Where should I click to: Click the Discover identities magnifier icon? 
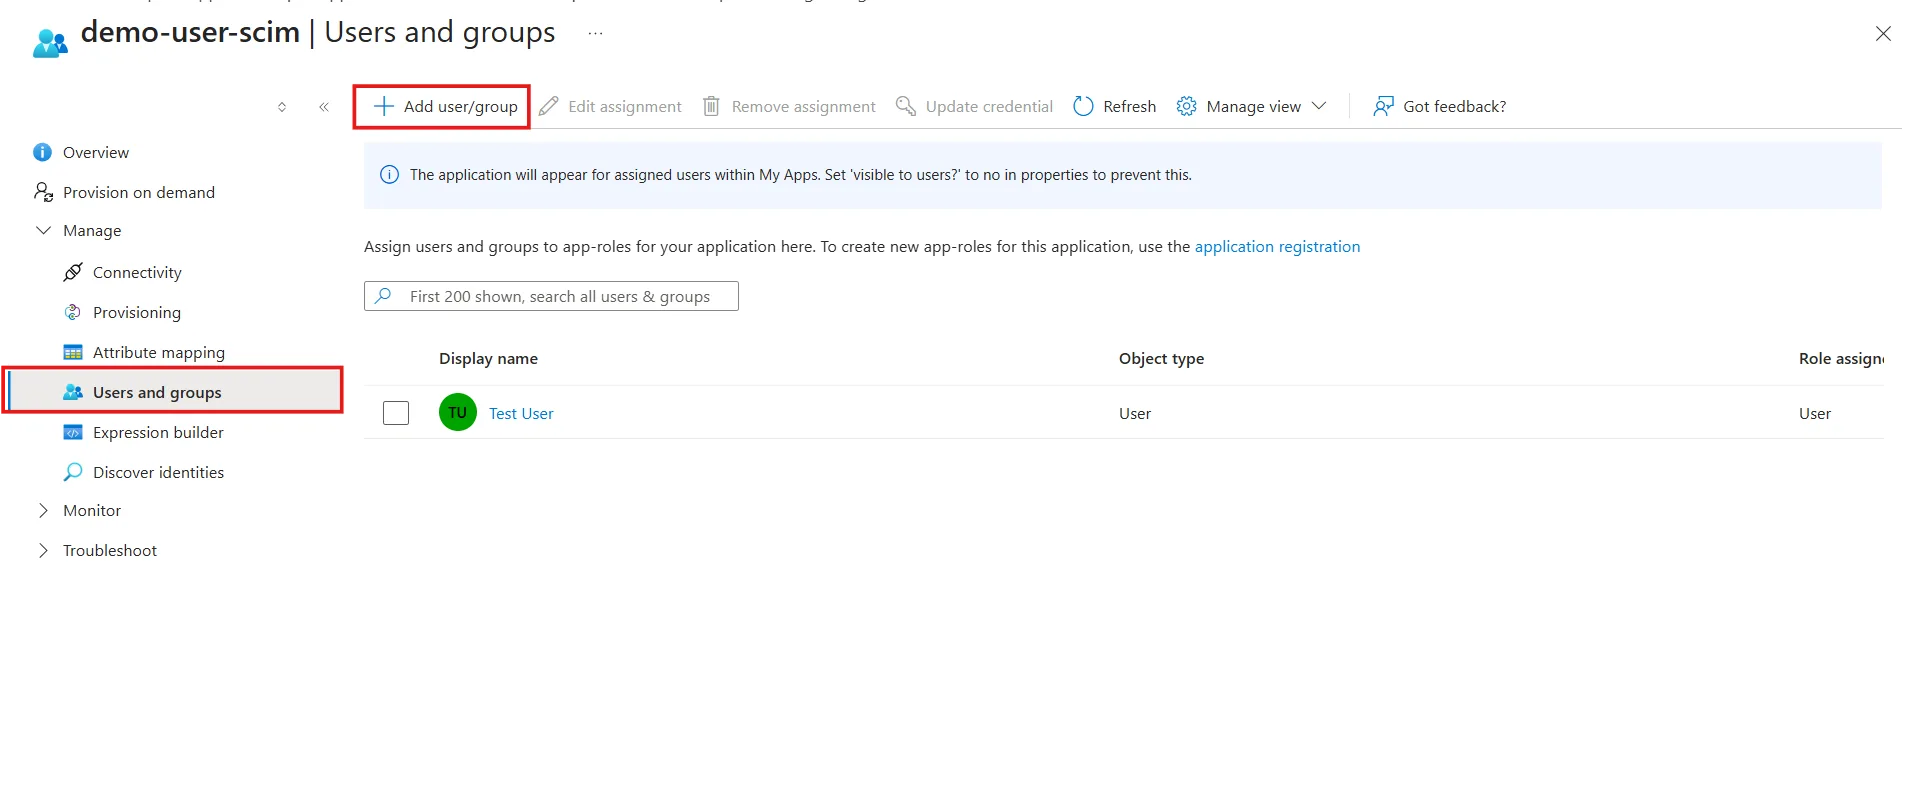pos(73,472)
